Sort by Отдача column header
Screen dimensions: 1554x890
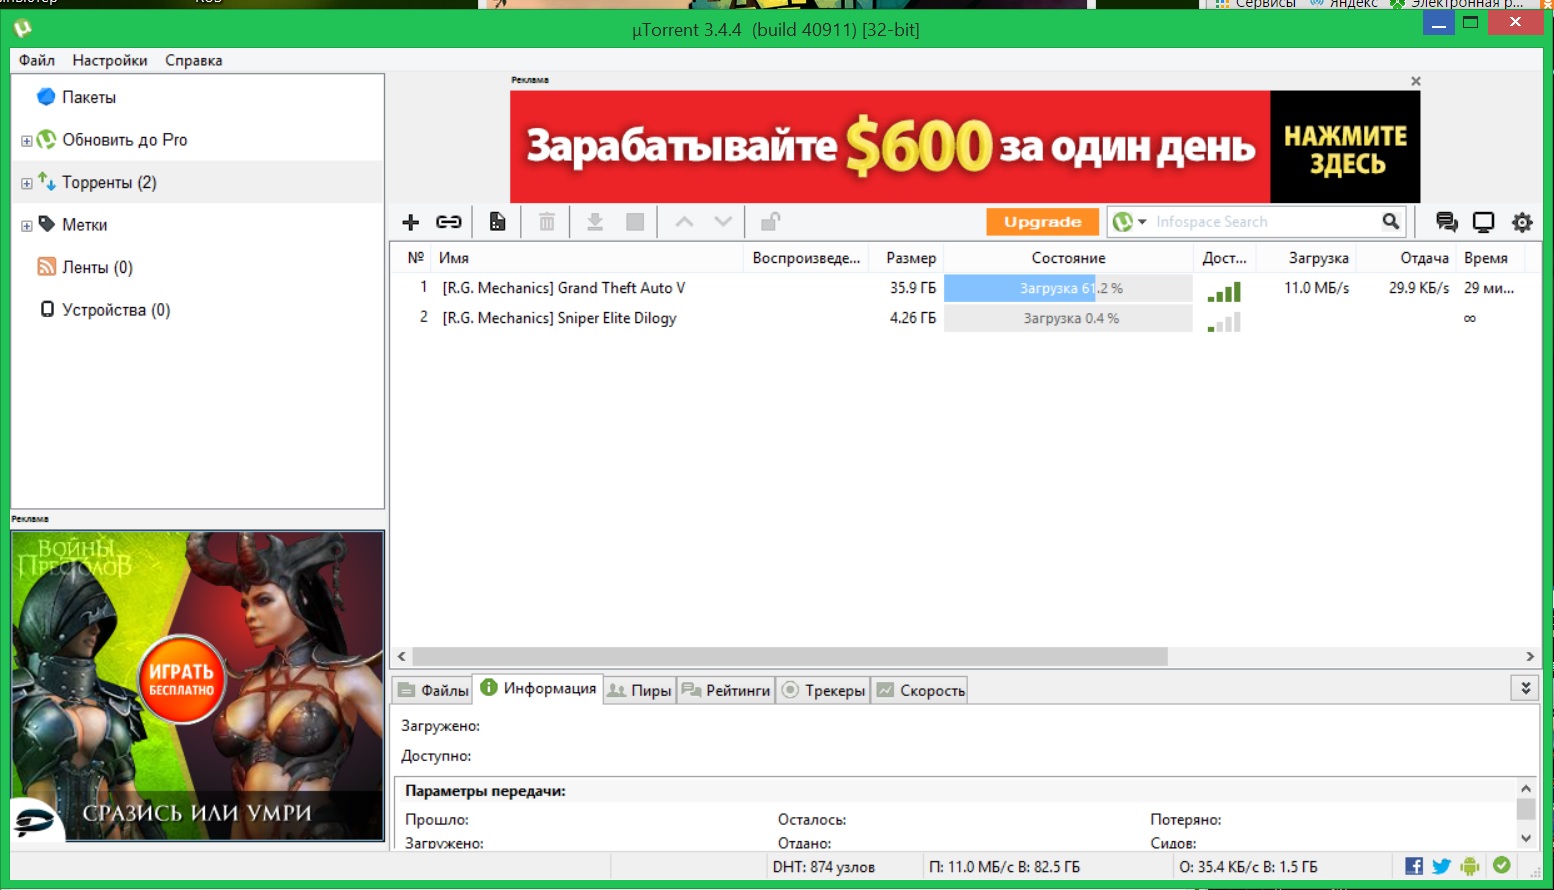(1424, 258)
